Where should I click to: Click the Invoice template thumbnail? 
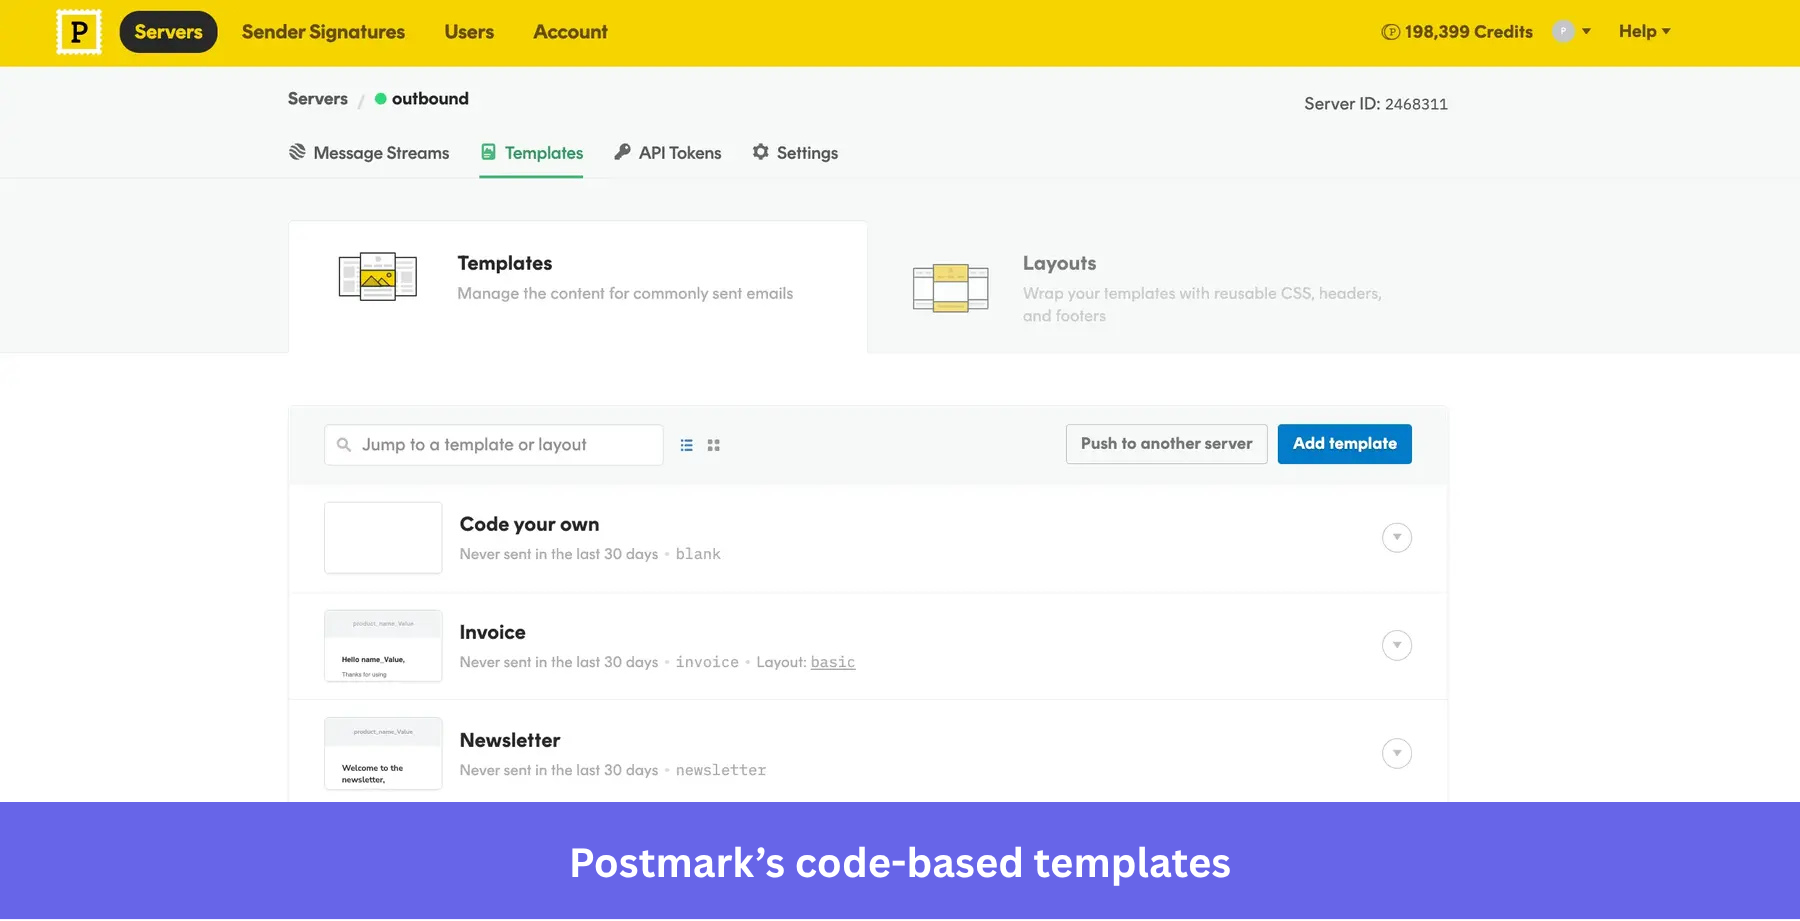[x=383, y=646]
